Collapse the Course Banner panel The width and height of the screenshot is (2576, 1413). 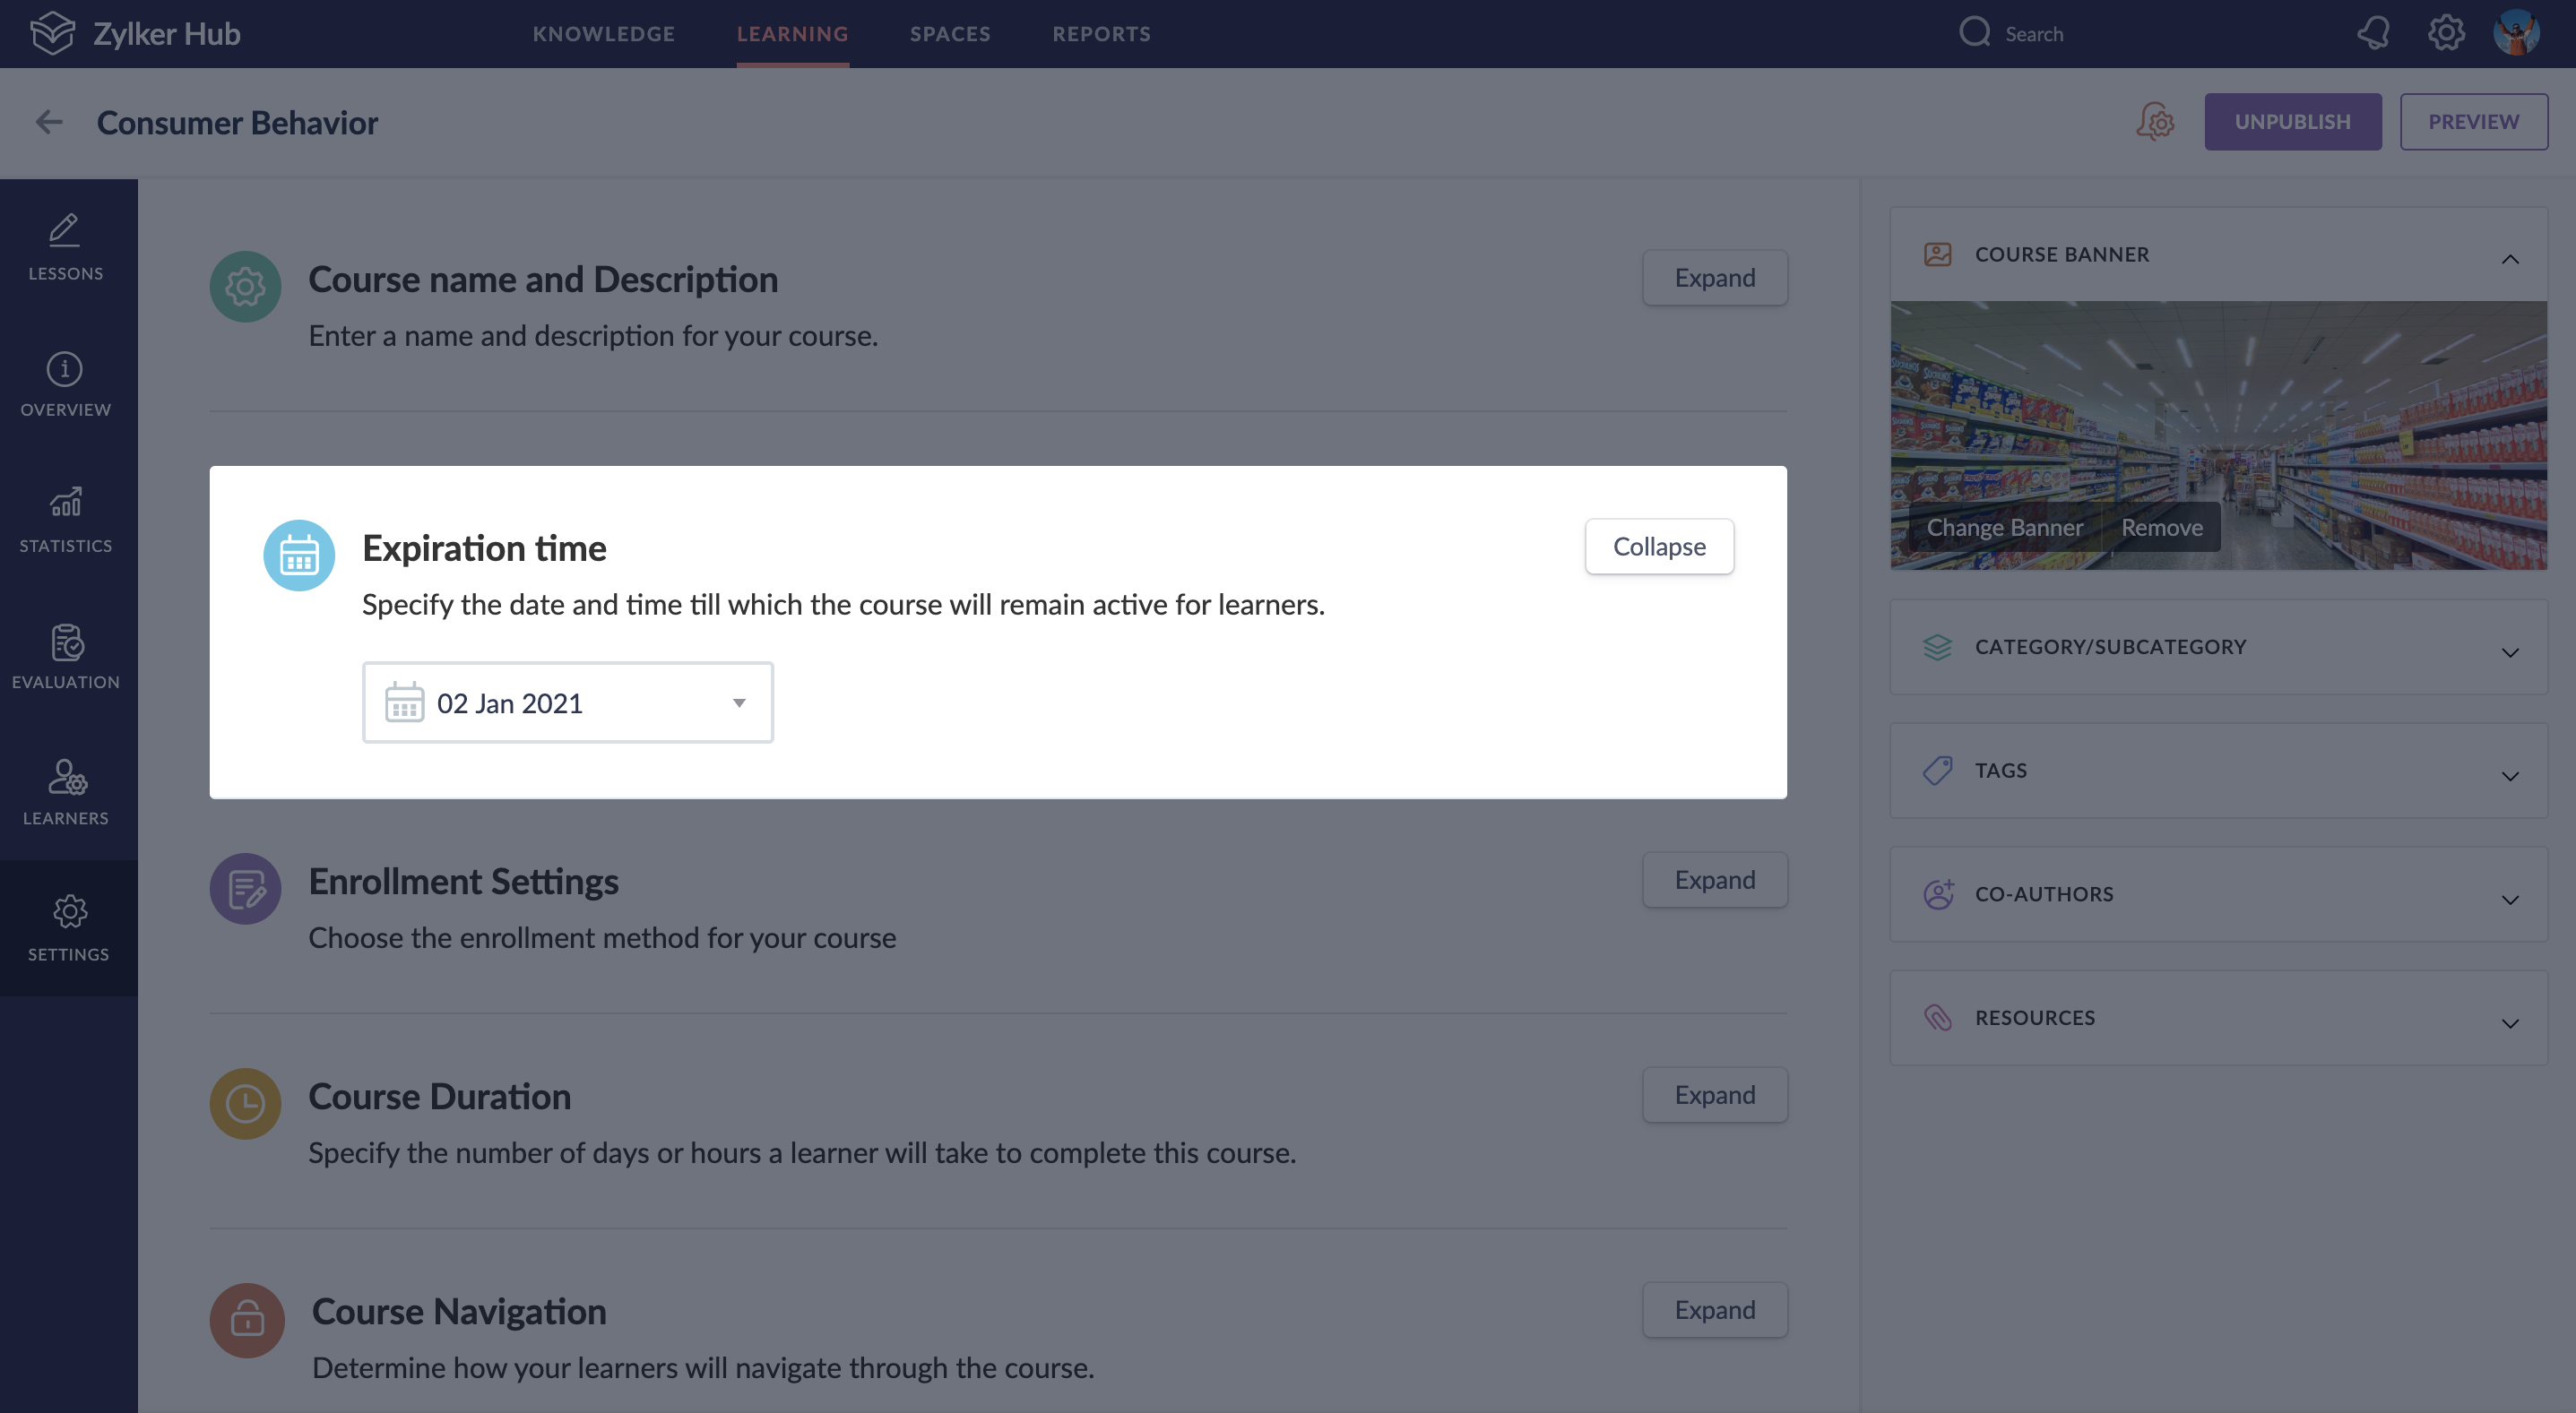2509,259
